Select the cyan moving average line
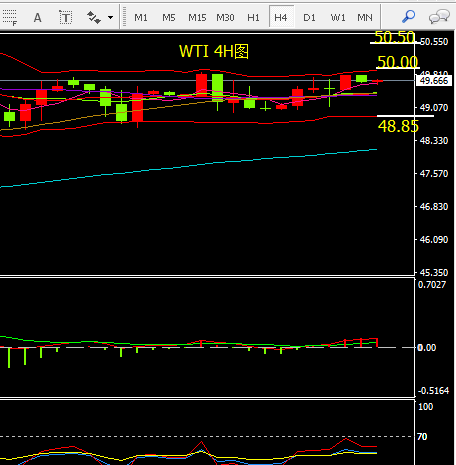456x465 pixels. pos(188,166)
